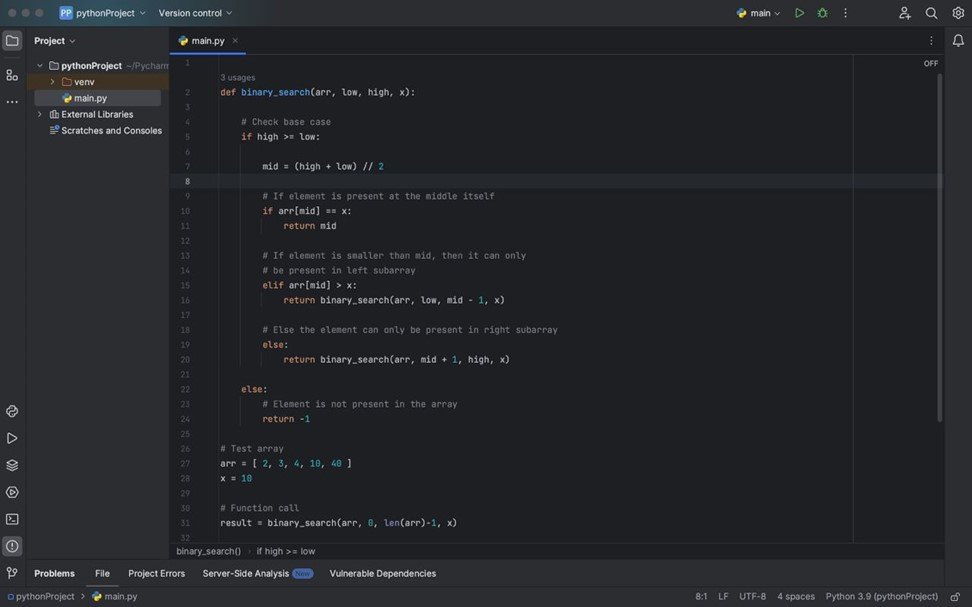
Task: Open the Python Console layers icon
Action: point(12,465)
